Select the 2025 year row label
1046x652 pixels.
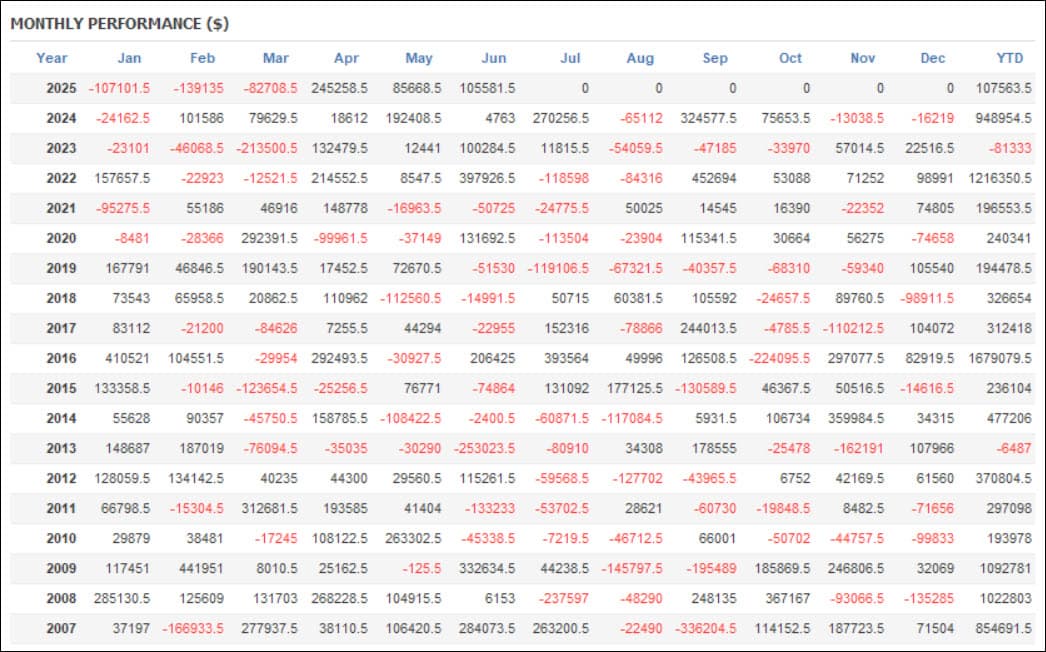coord(61,88)
